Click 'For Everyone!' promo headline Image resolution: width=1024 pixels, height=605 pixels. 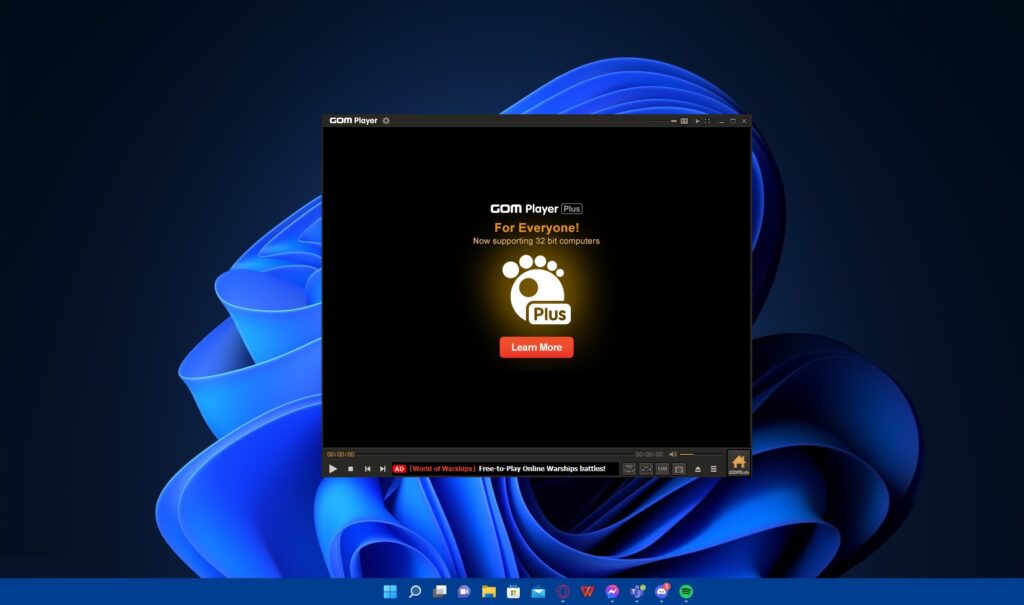(537, 227)
